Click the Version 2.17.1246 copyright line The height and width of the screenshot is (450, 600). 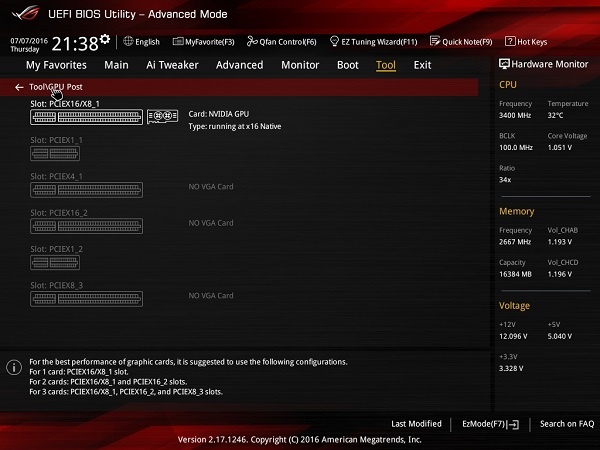[x=300, y=440]
